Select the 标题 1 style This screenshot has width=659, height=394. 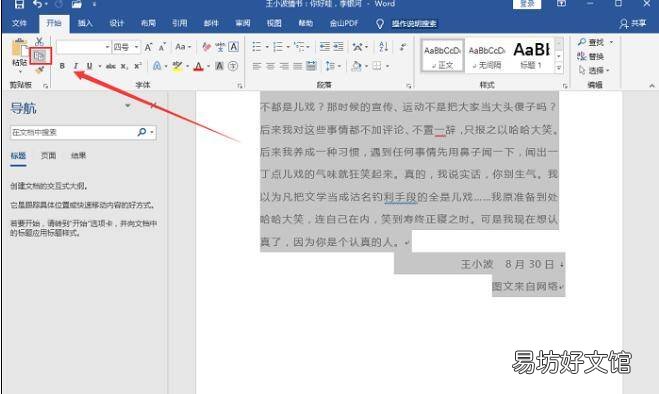(x=531, y=56)
